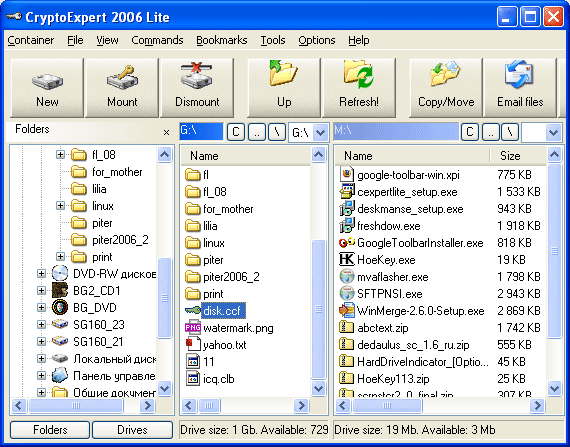Click the GoogleToolbarInstaller.exe icon

tap(346, 242)
